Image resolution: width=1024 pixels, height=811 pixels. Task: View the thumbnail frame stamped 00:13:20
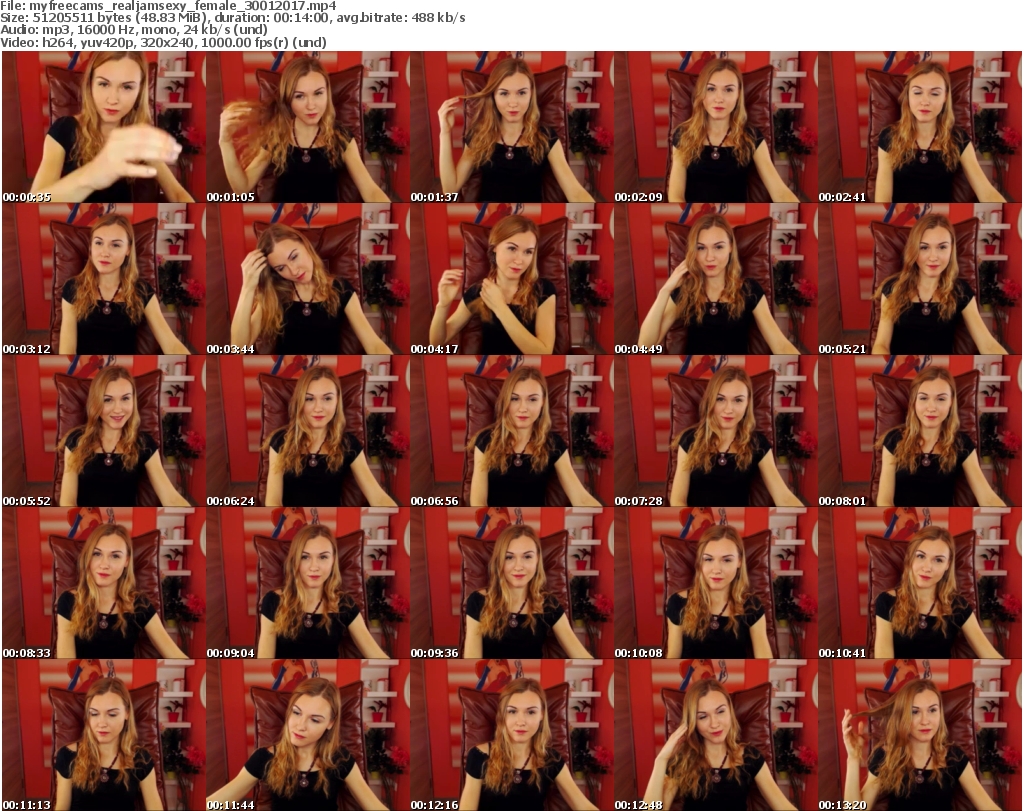pos(920,735)
